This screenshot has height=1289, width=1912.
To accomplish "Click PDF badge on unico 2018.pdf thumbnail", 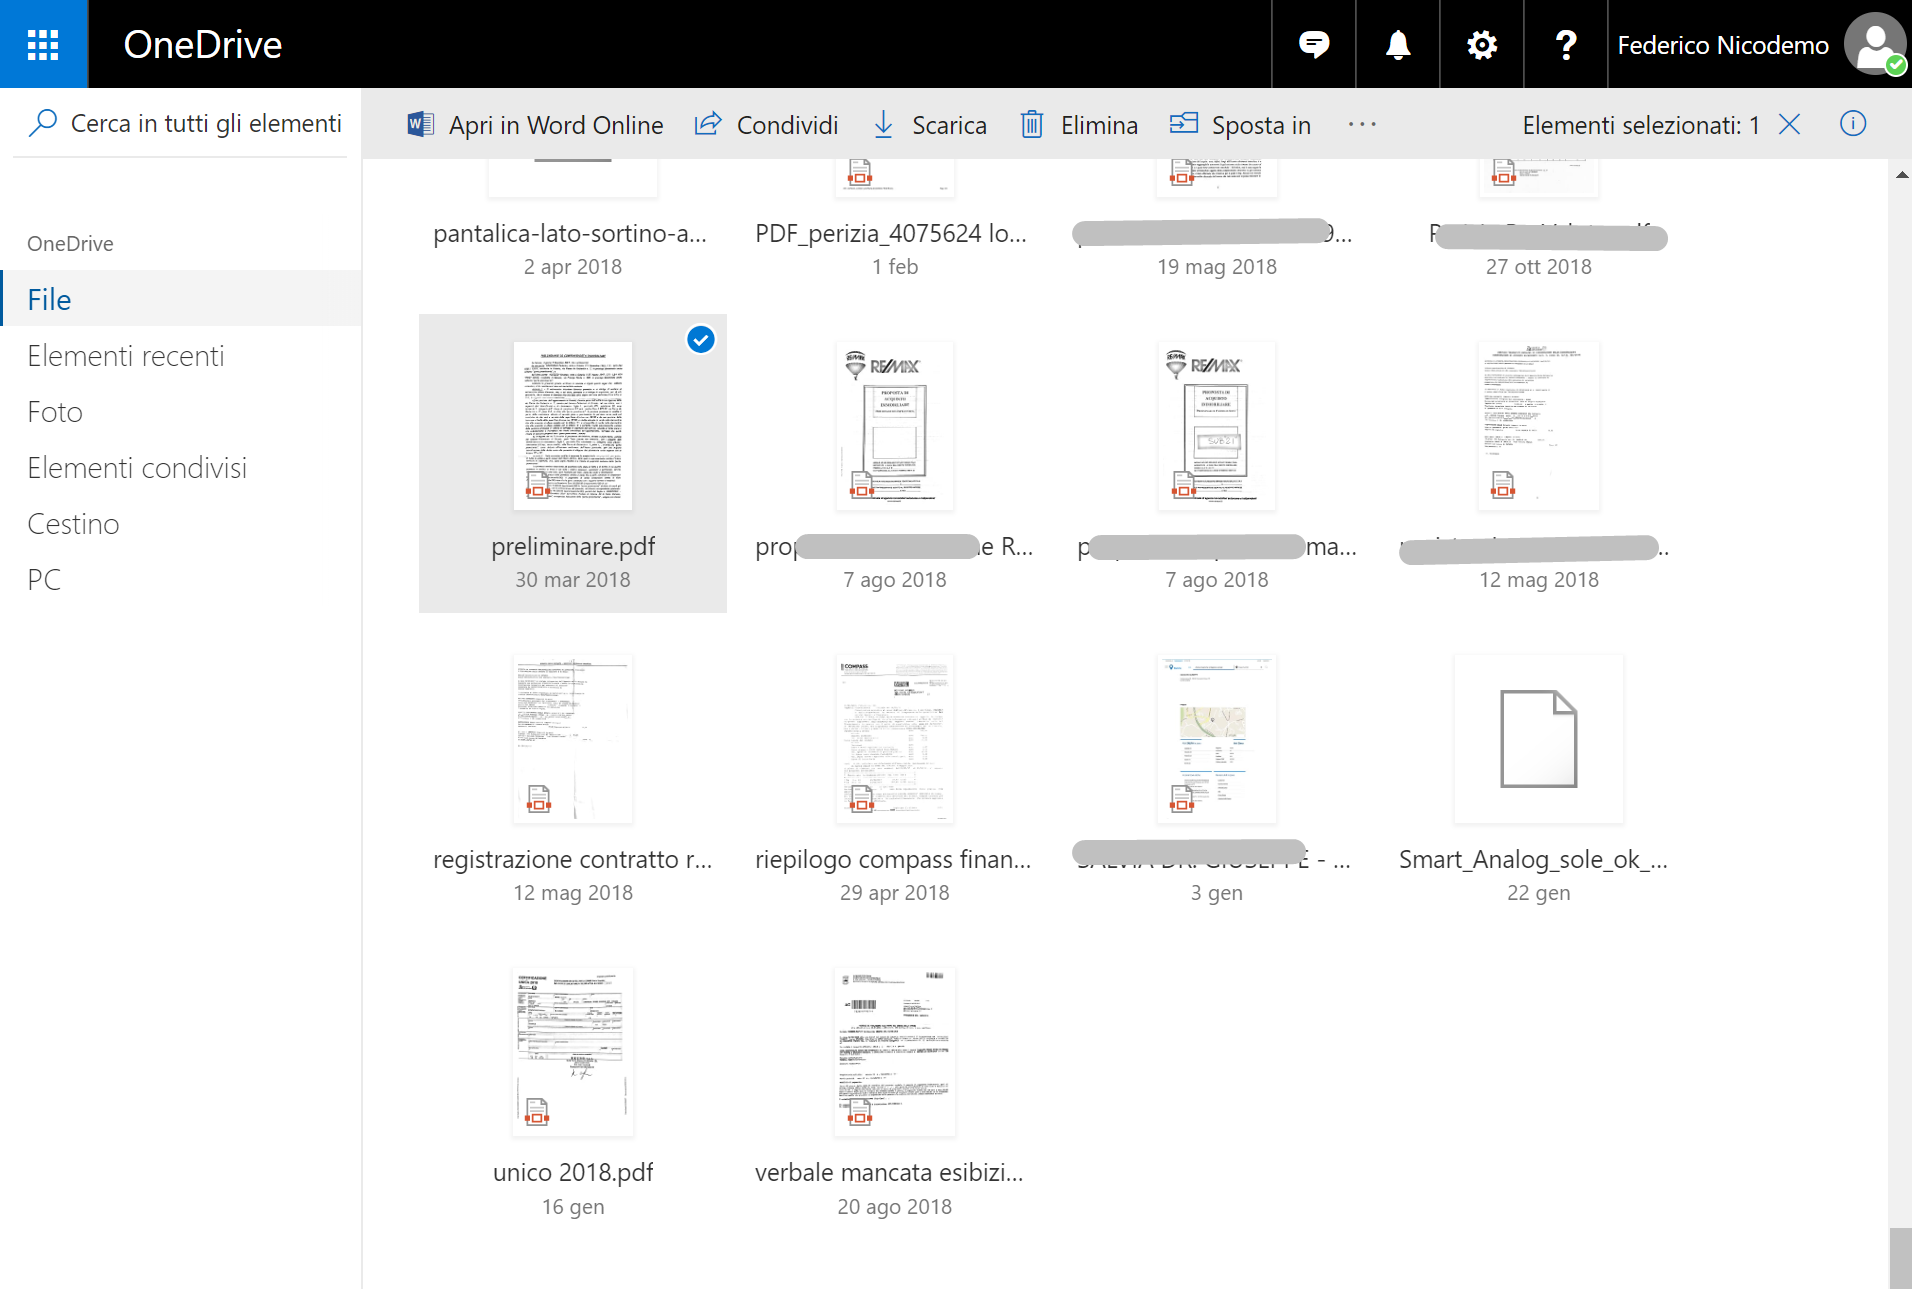I will pyautogui.click(x=537, y=1111).
